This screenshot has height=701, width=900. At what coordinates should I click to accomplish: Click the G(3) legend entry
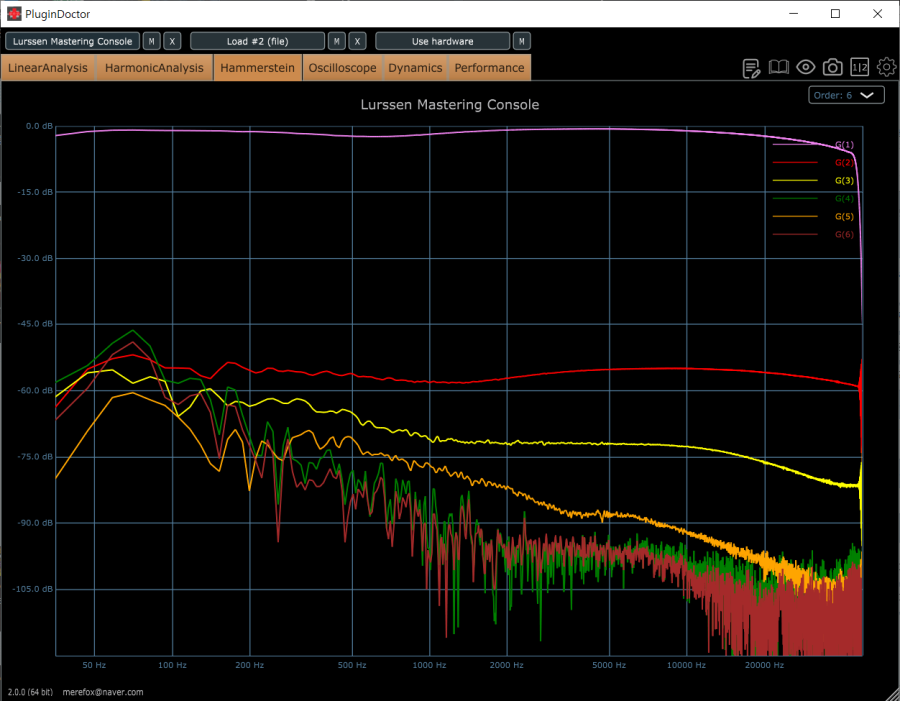pyautogui.click(x=813, y=180)
